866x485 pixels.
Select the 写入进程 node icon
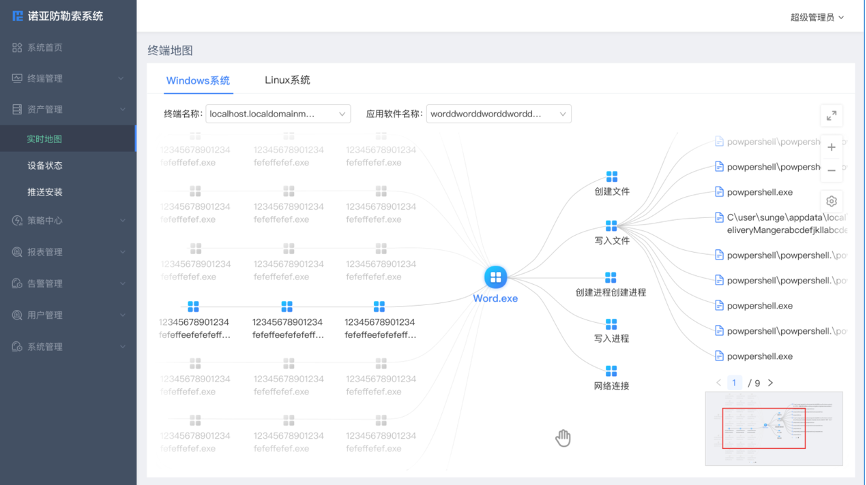click(611, 324)
